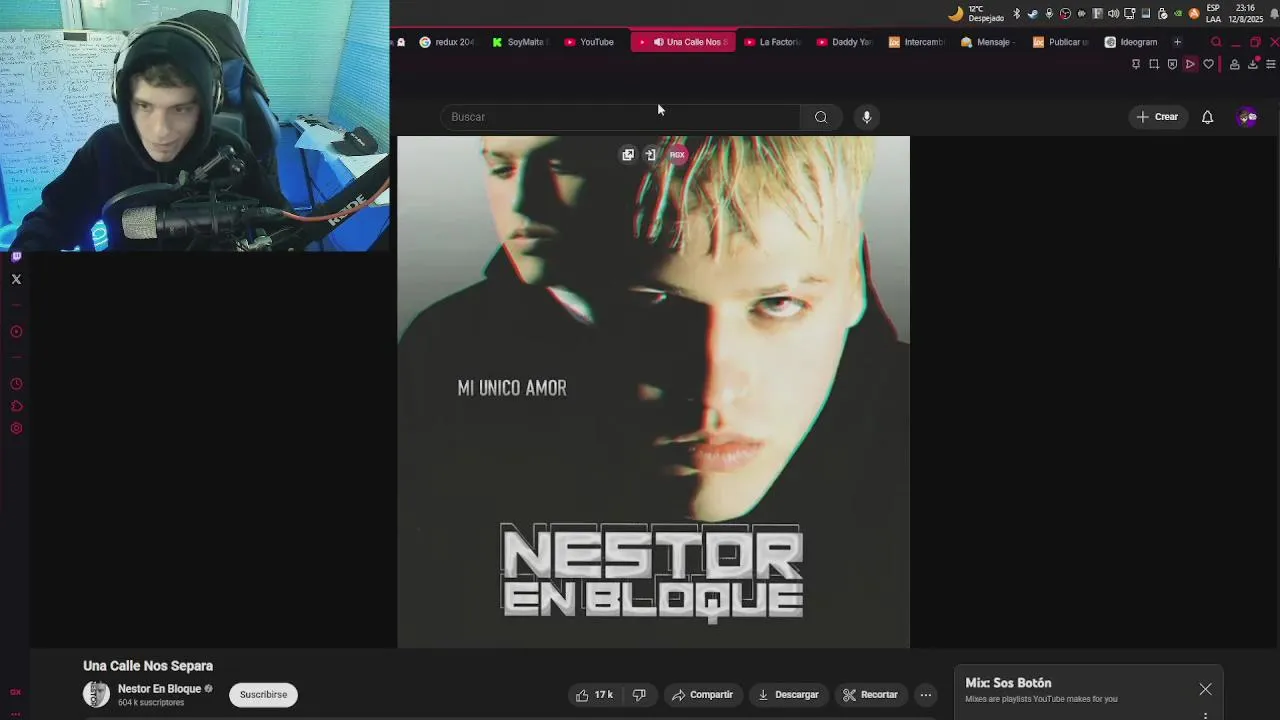Open a new tab with the plus button
The width and height of the screenshot is (1280, 720).
coord(1177,42)
